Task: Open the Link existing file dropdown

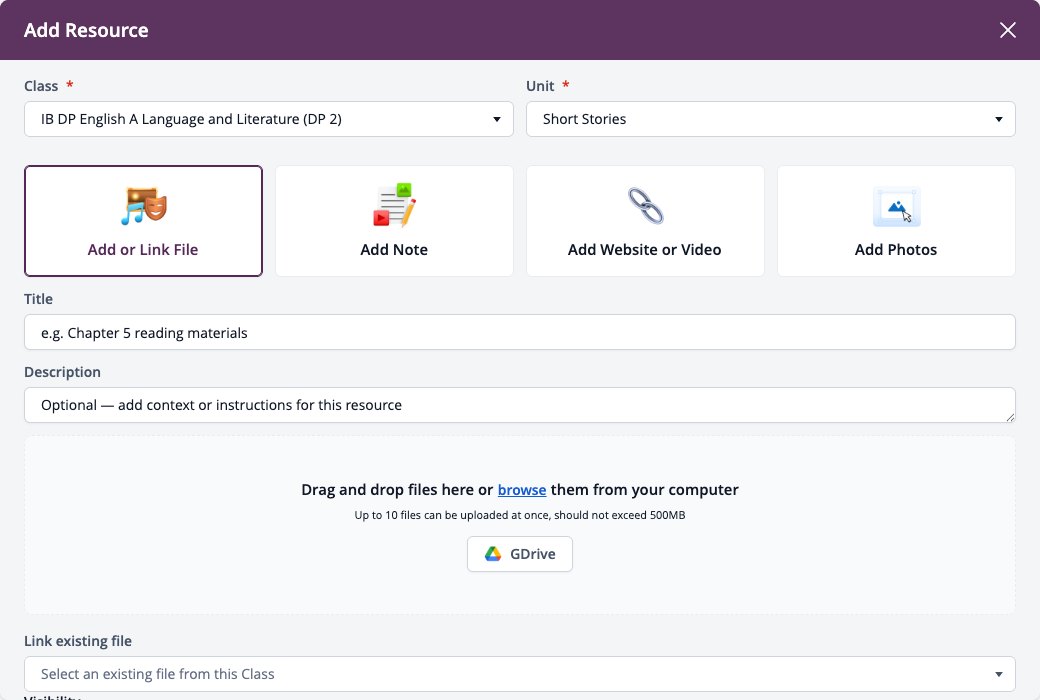Action: 520,674
